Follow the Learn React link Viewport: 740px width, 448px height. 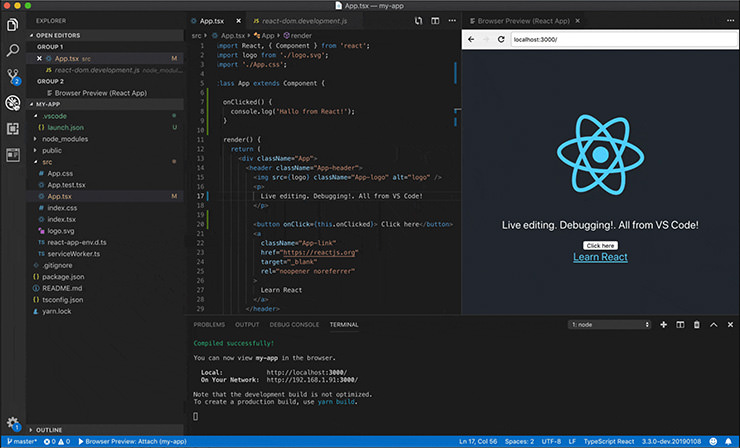coord(600,258)
